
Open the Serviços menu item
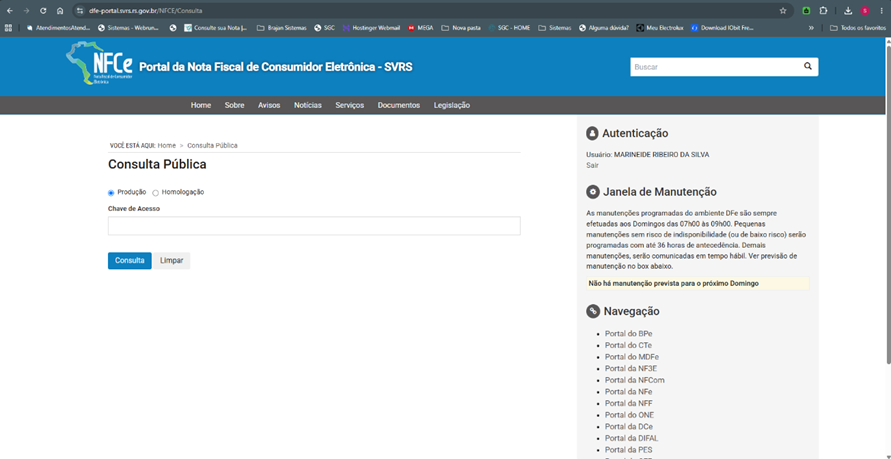click(x=349, y=105)
